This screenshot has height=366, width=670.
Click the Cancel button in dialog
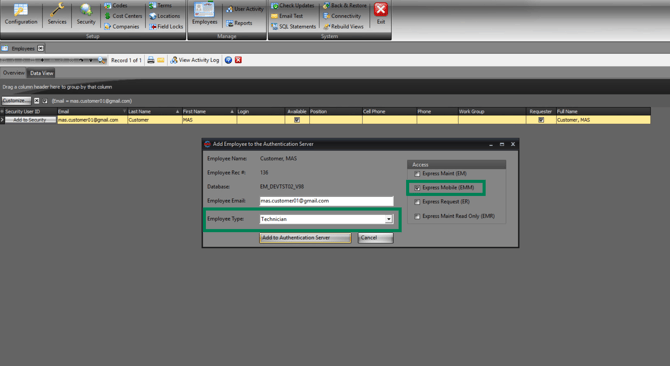(x=375, y=238)
